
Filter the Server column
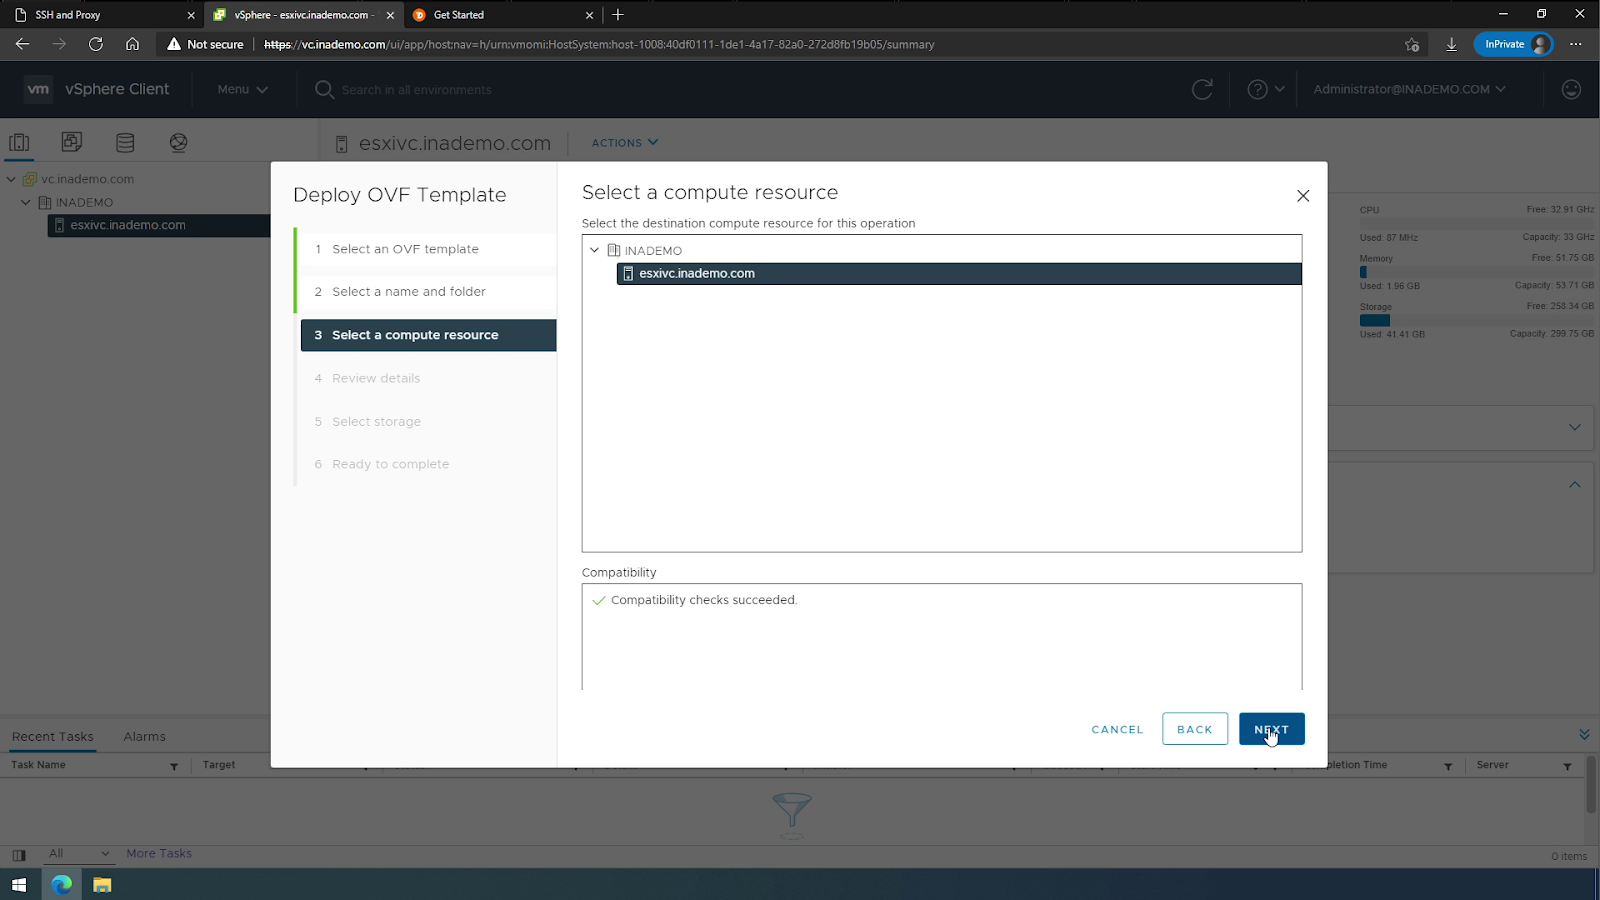1567,766
